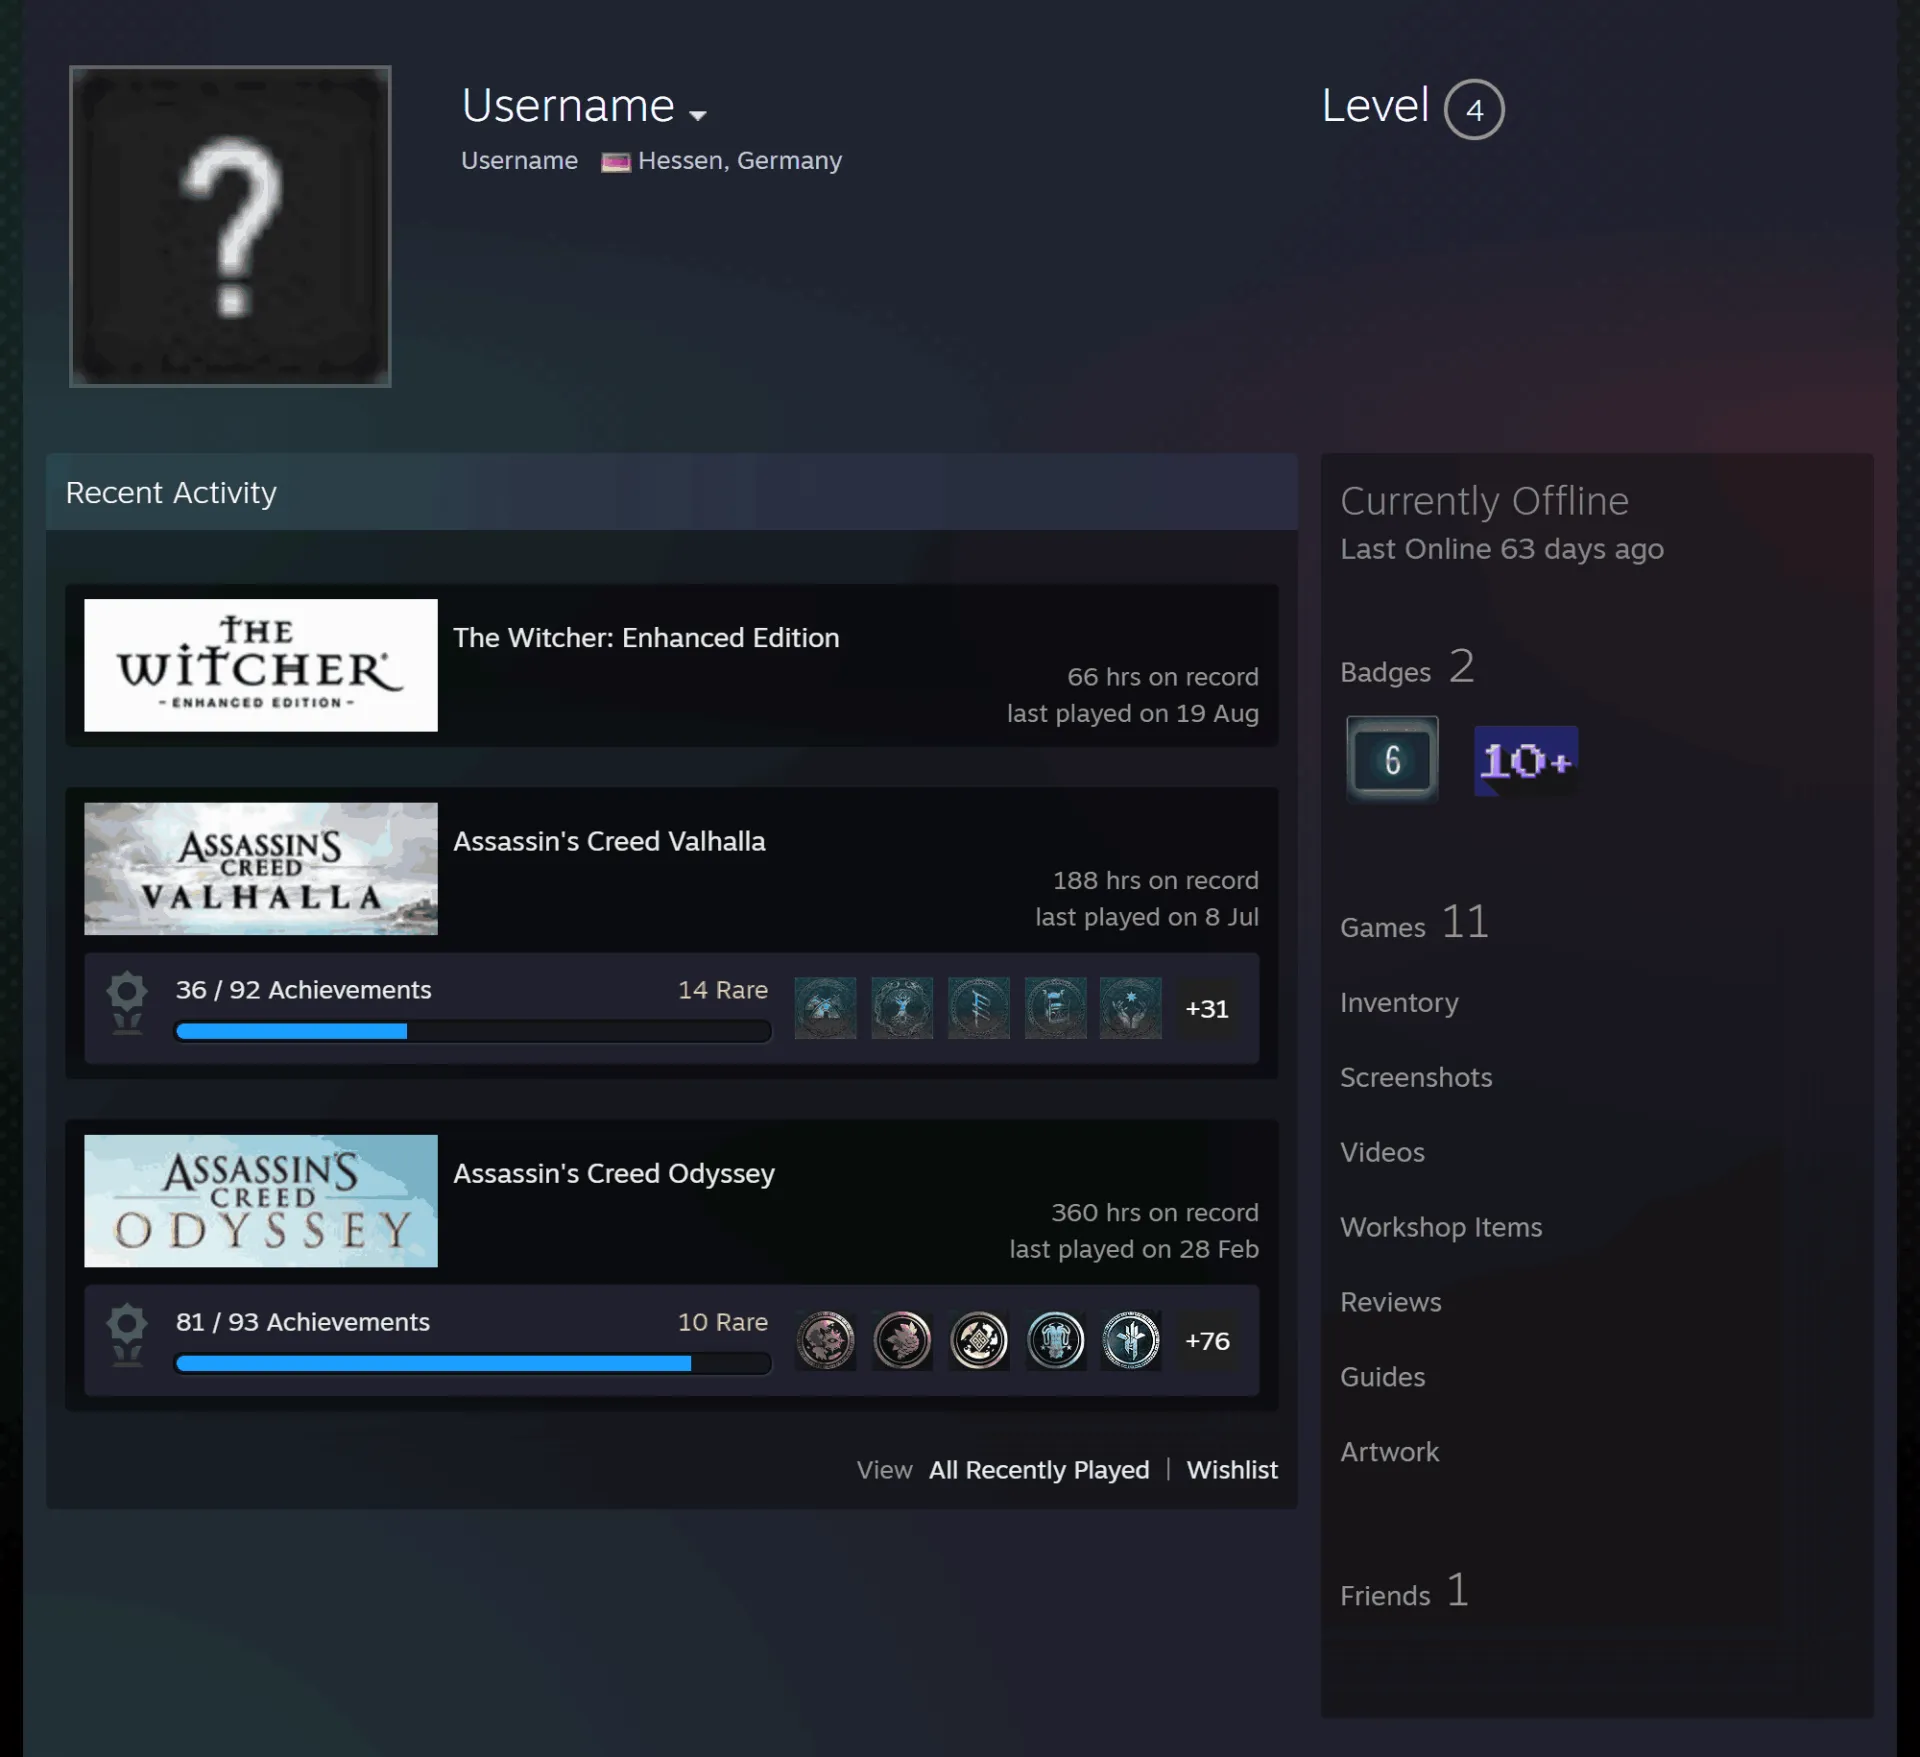The height and width of the screenshot is (1757, 1920).
Task: Click the Level 4 circle badge
Action: [1474, 109]
